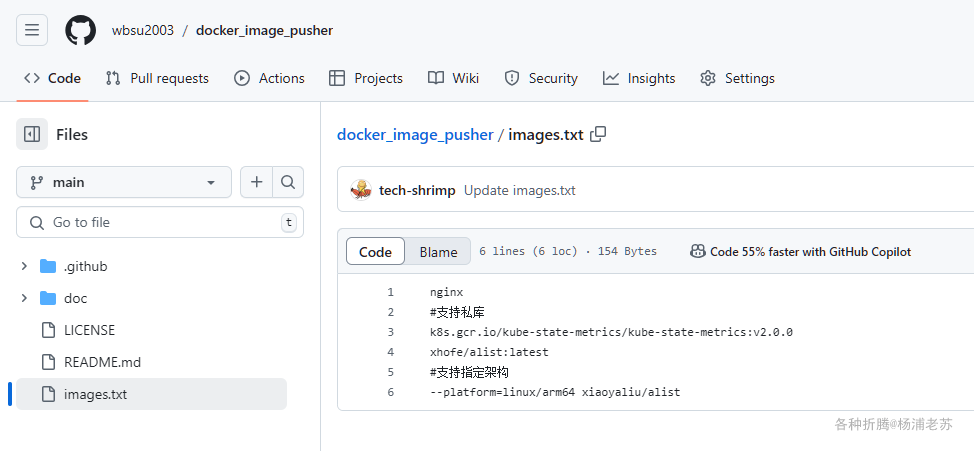Click the tech-shrimp avatar image
The image size is (974, 451).
point(361,190)
